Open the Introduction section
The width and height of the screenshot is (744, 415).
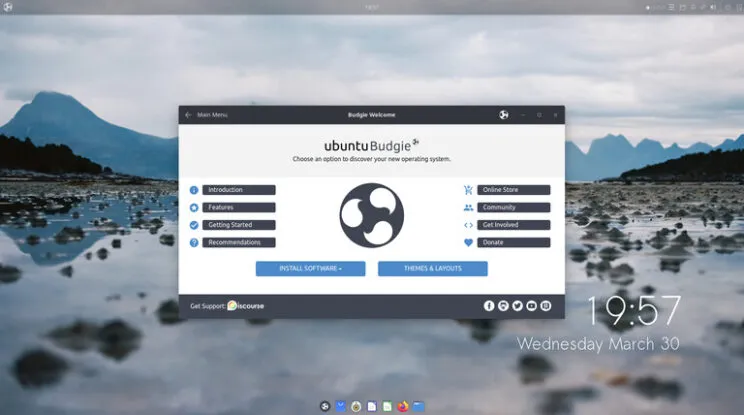pyautogui.click(x=239, y=190)
